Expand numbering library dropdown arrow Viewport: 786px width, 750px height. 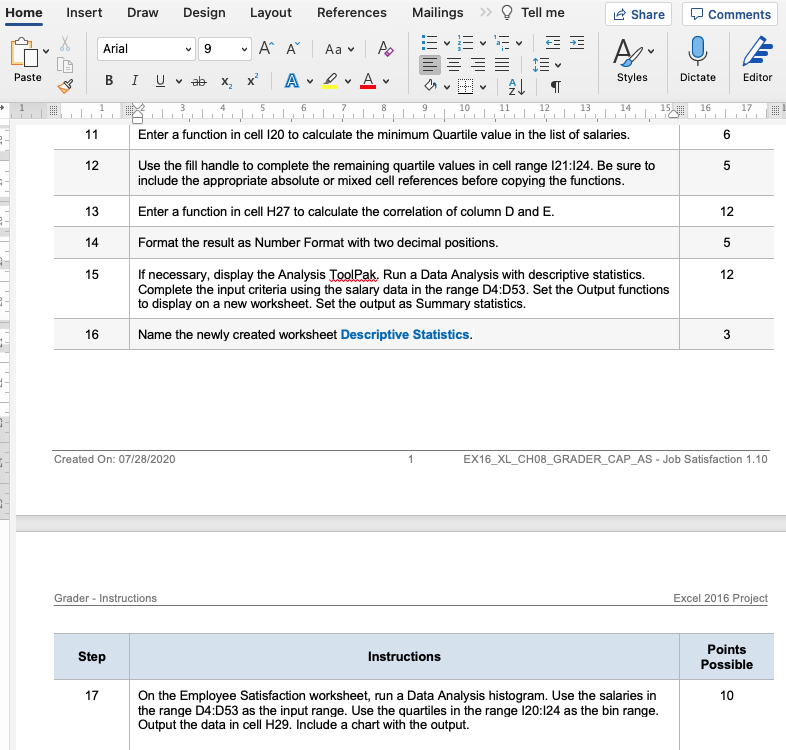[x=483, y=43]
